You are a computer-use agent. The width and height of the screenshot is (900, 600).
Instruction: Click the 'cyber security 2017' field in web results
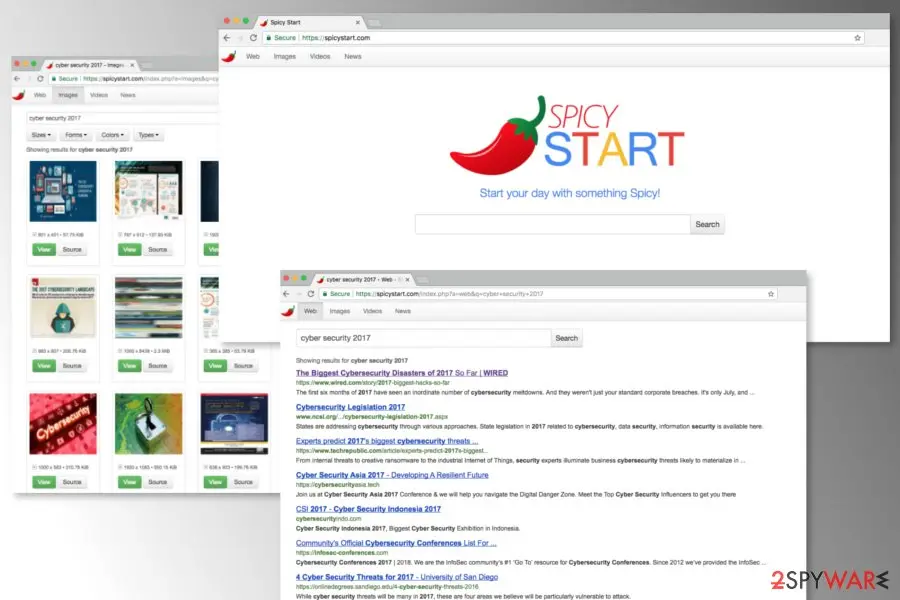(x=424, y=338)
